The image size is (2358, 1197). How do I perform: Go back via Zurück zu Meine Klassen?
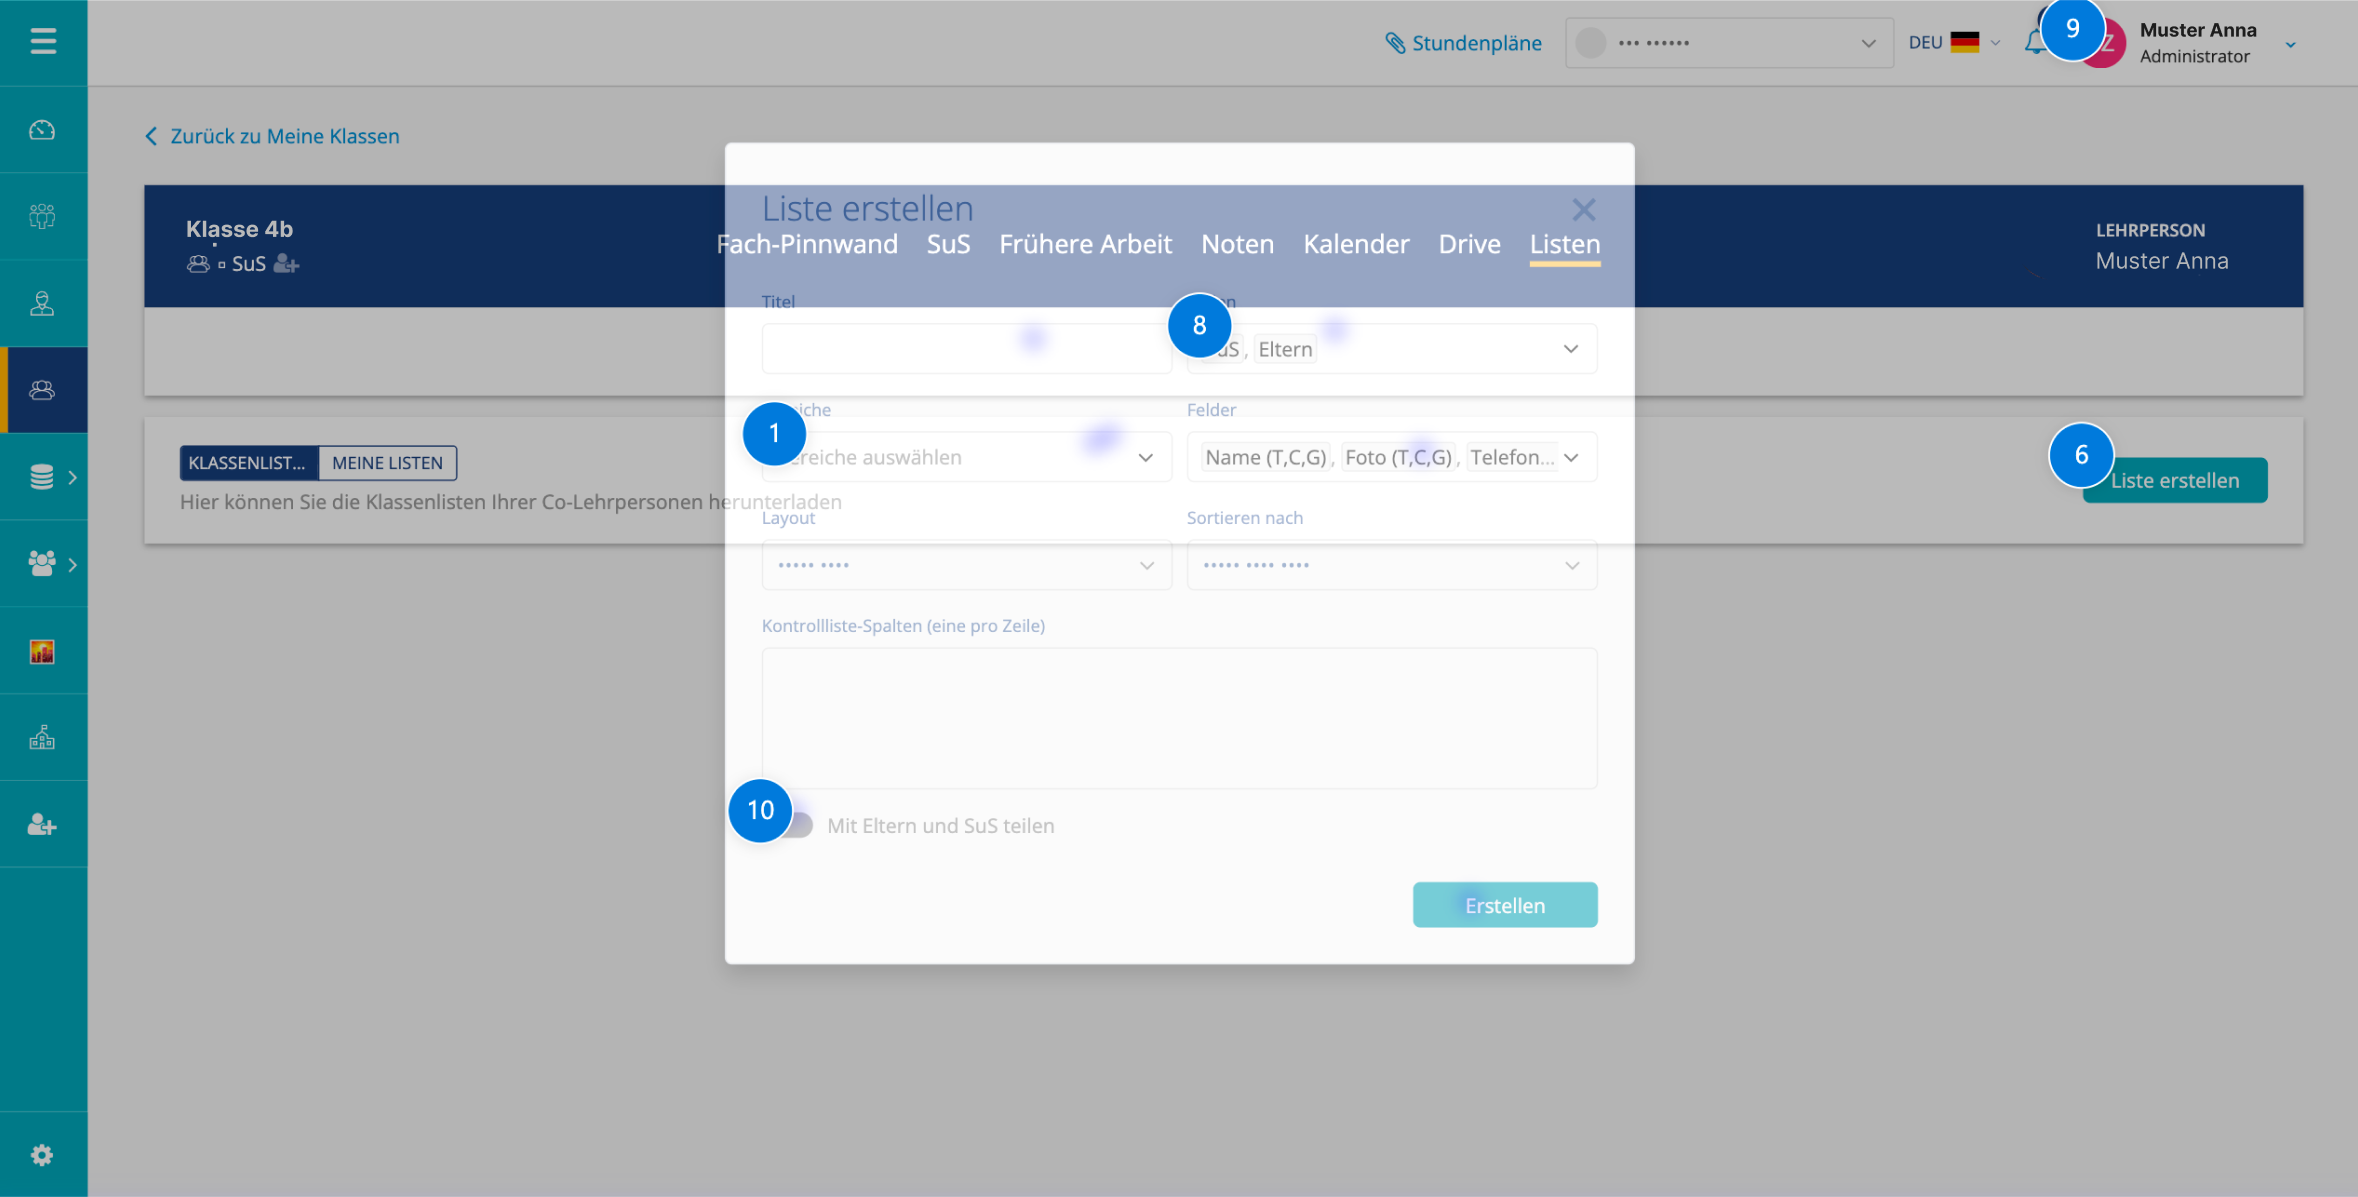[x=272, y=136]
